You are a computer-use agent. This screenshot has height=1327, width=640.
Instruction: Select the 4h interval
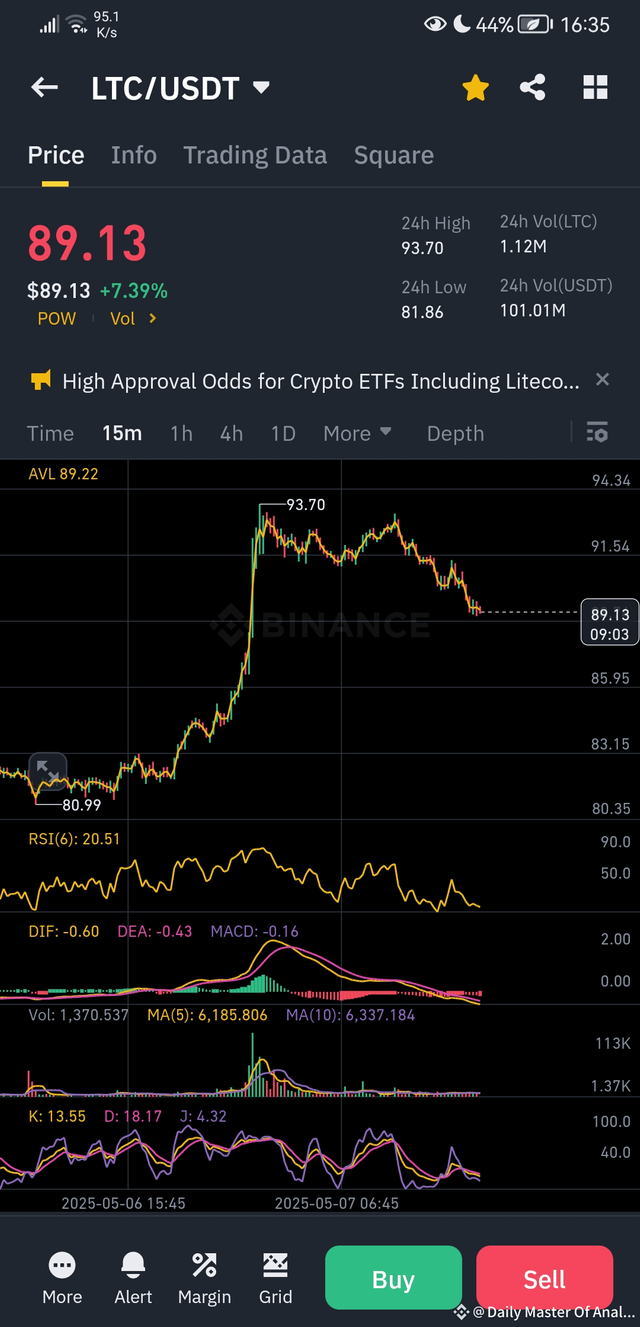pyautogui.click(x=231, y=433)
